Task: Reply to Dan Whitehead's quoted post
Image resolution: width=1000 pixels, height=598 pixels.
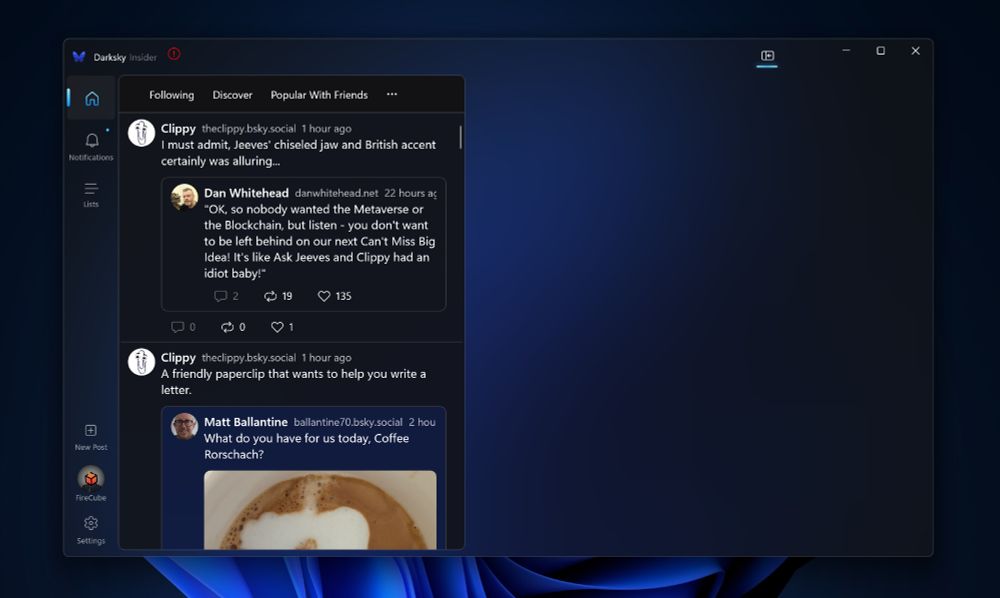Action: tap(226, 296)
